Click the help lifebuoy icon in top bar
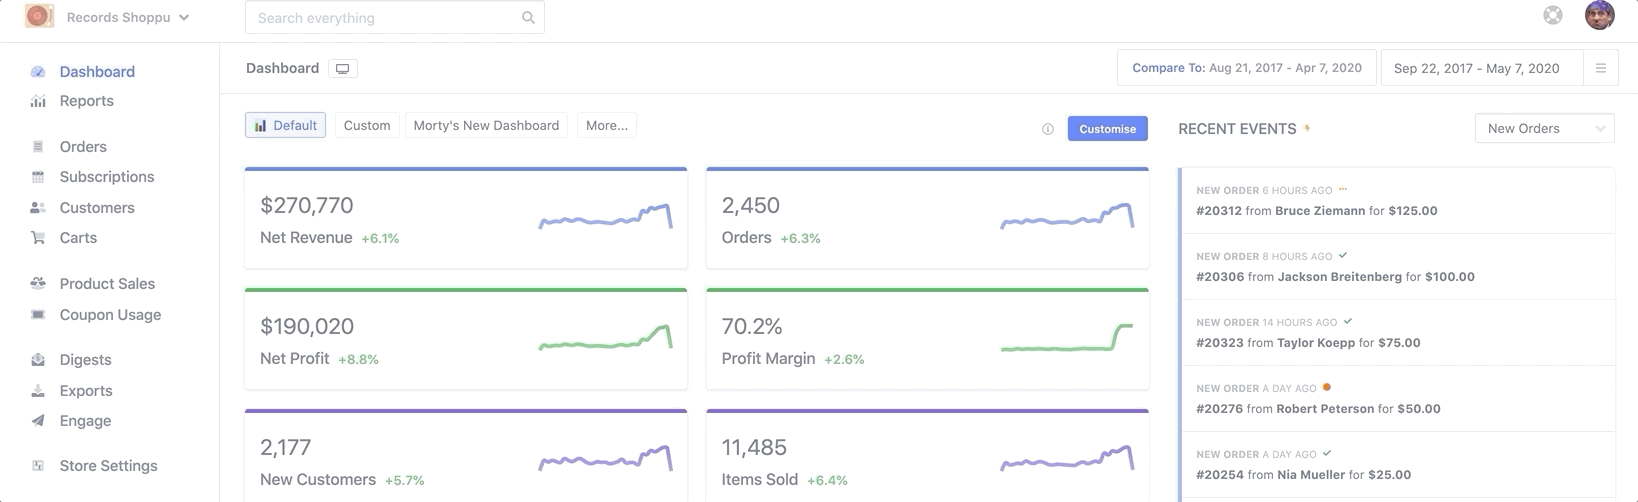 click(1552, 15)
